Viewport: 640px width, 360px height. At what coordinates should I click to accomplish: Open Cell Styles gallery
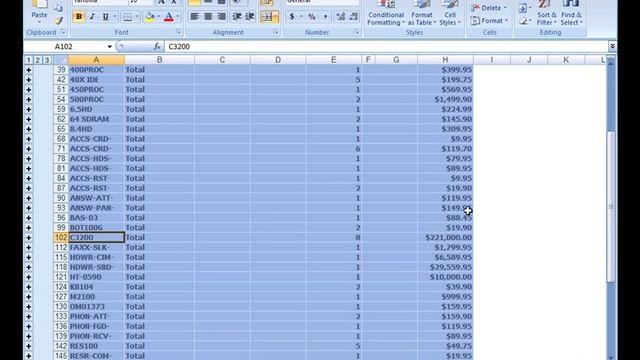[450, 13]
